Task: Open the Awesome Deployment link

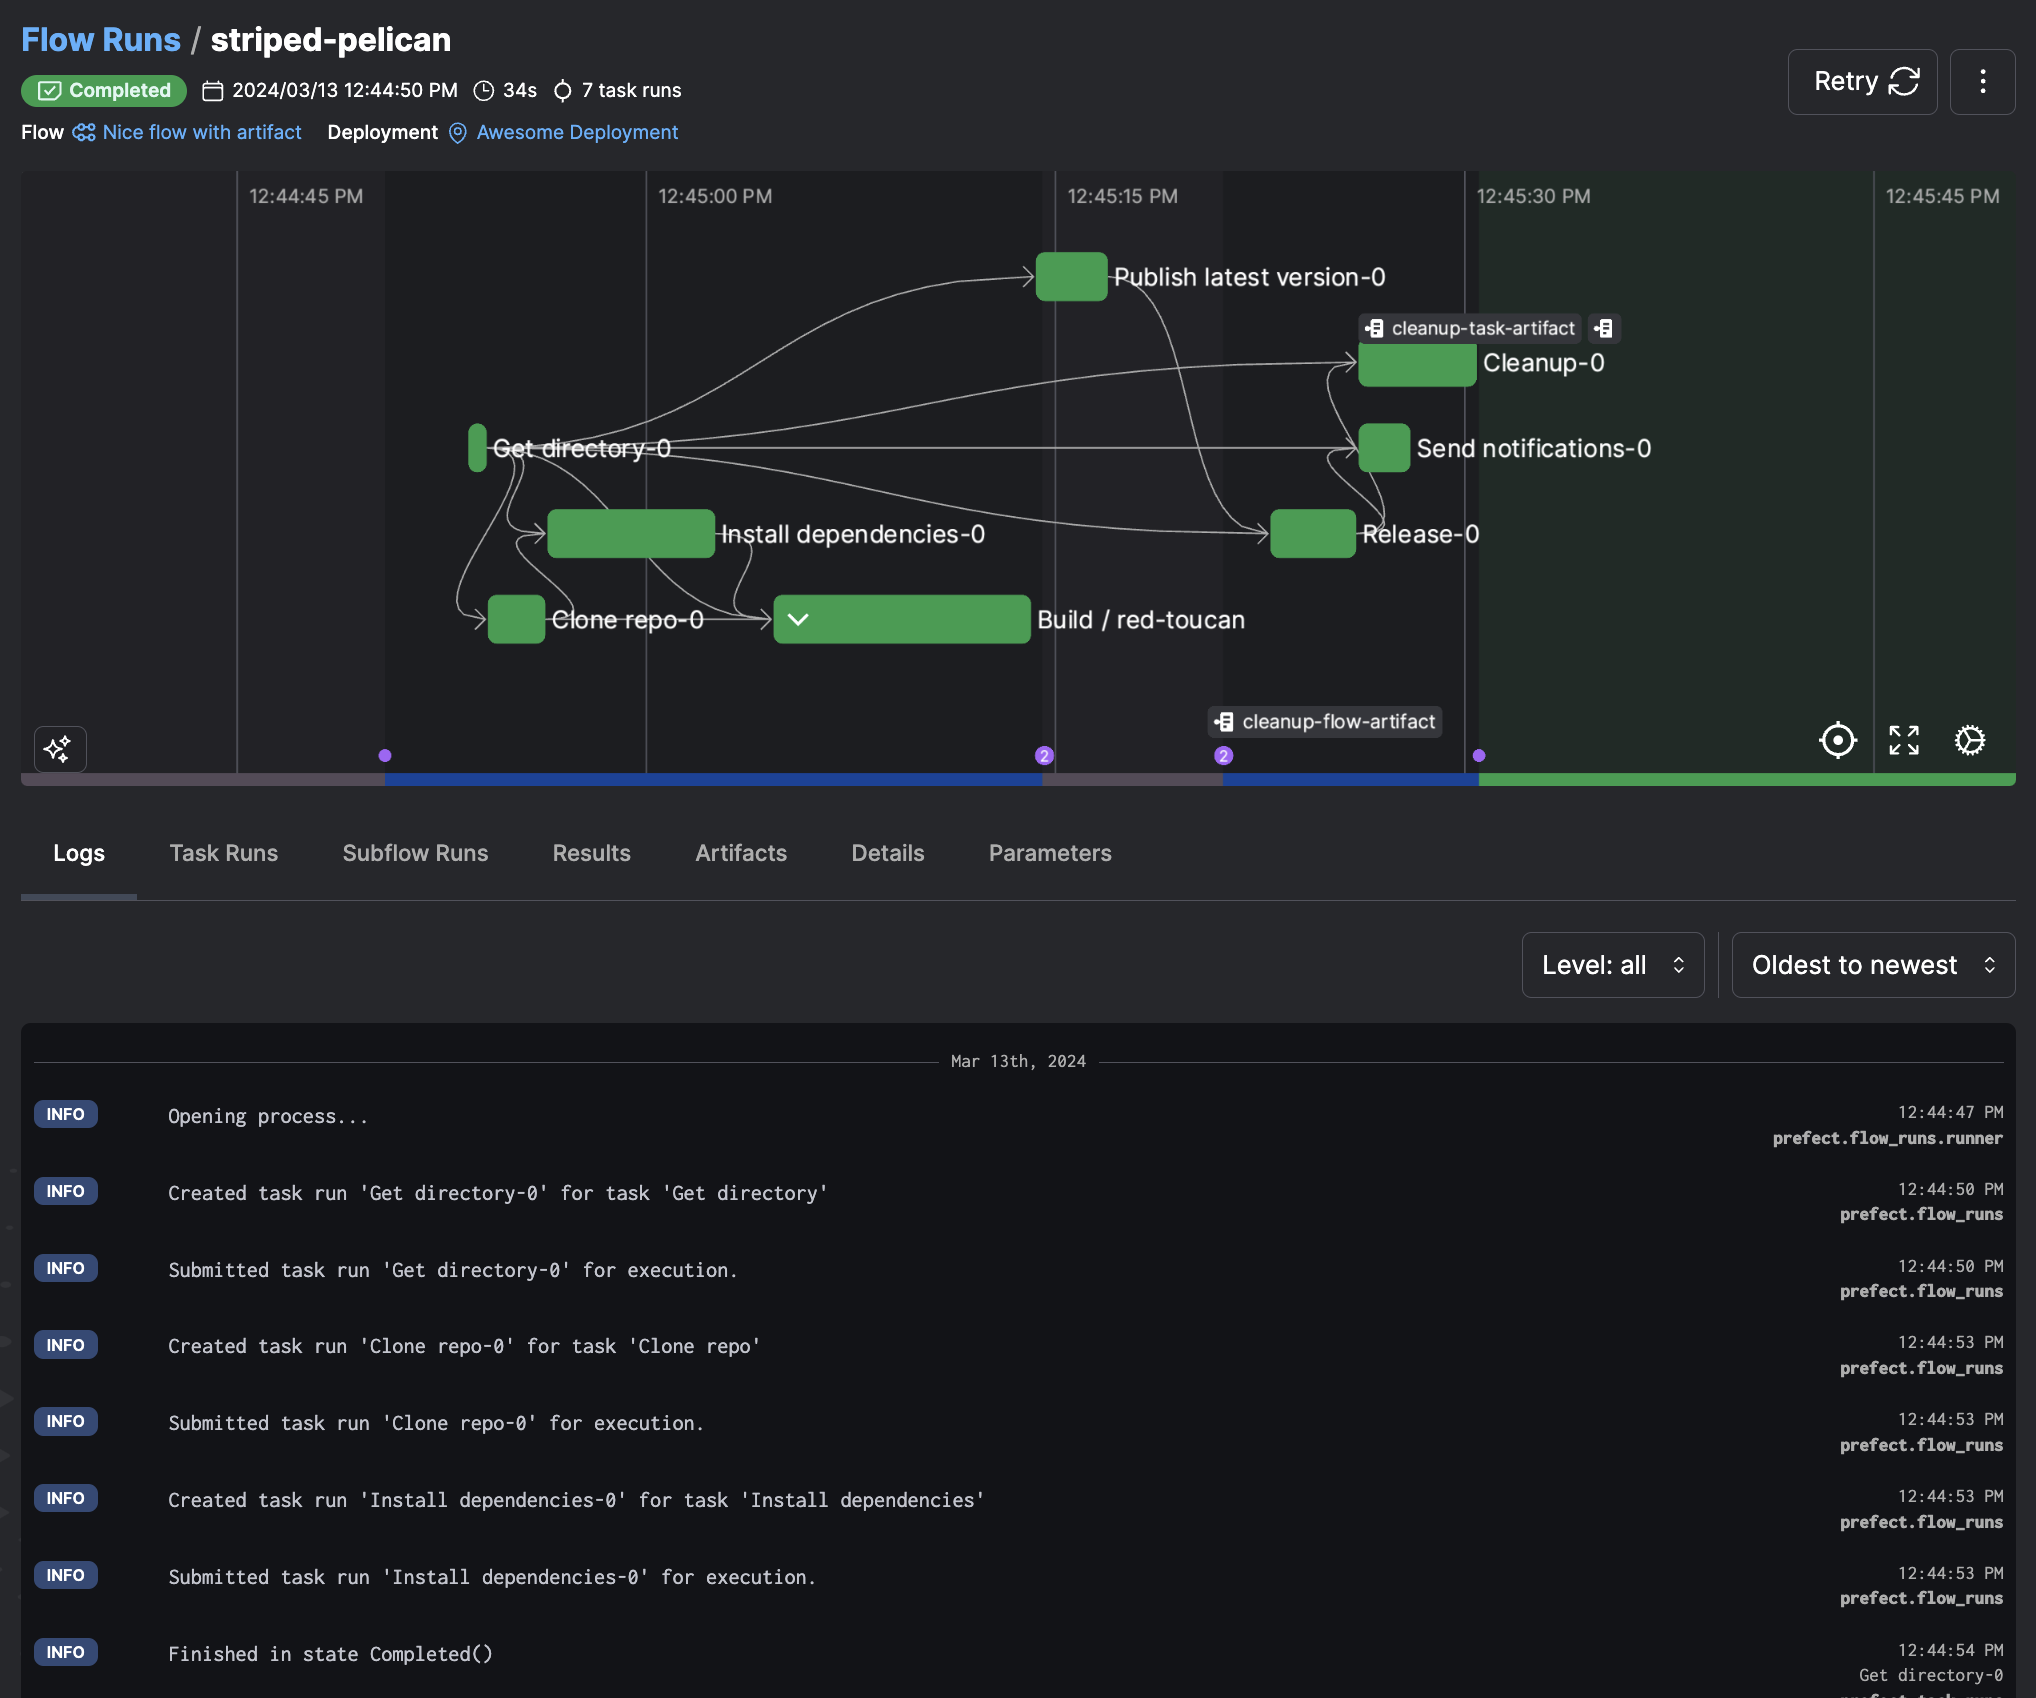Action: [576, 132]
